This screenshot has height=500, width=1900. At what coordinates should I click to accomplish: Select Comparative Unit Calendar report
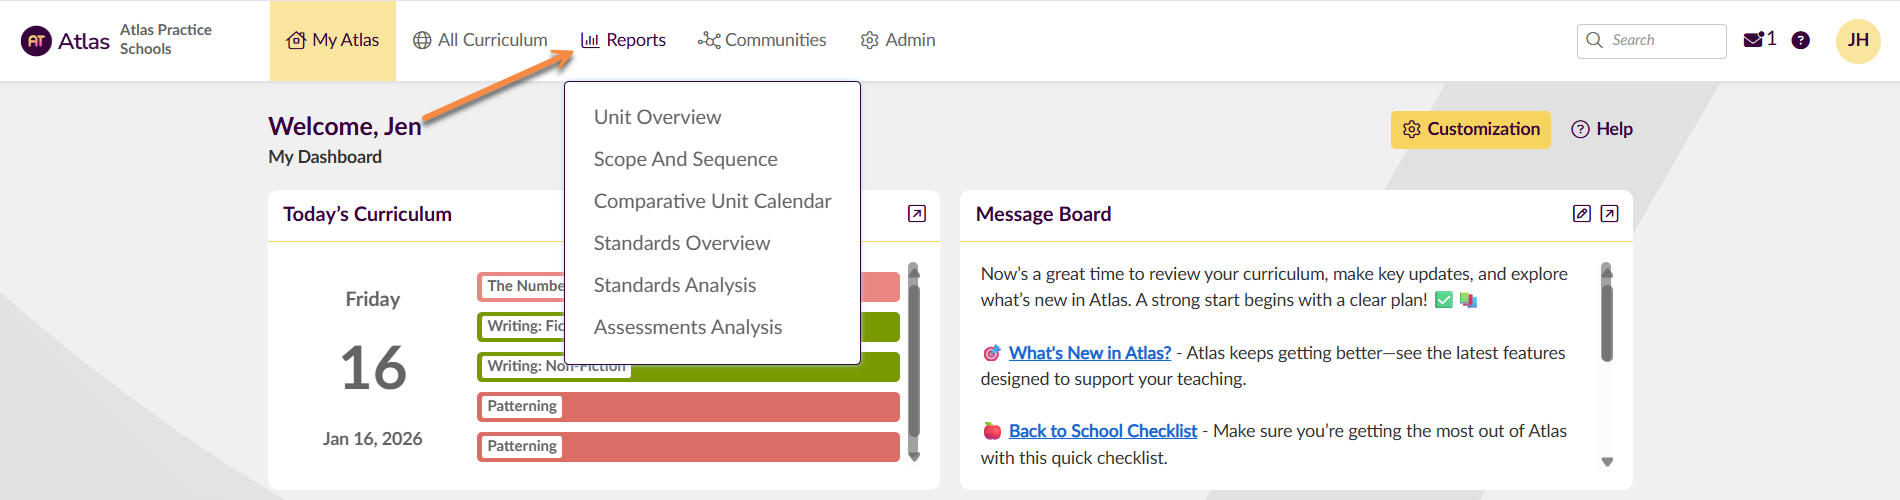click(x=712, y=201)
